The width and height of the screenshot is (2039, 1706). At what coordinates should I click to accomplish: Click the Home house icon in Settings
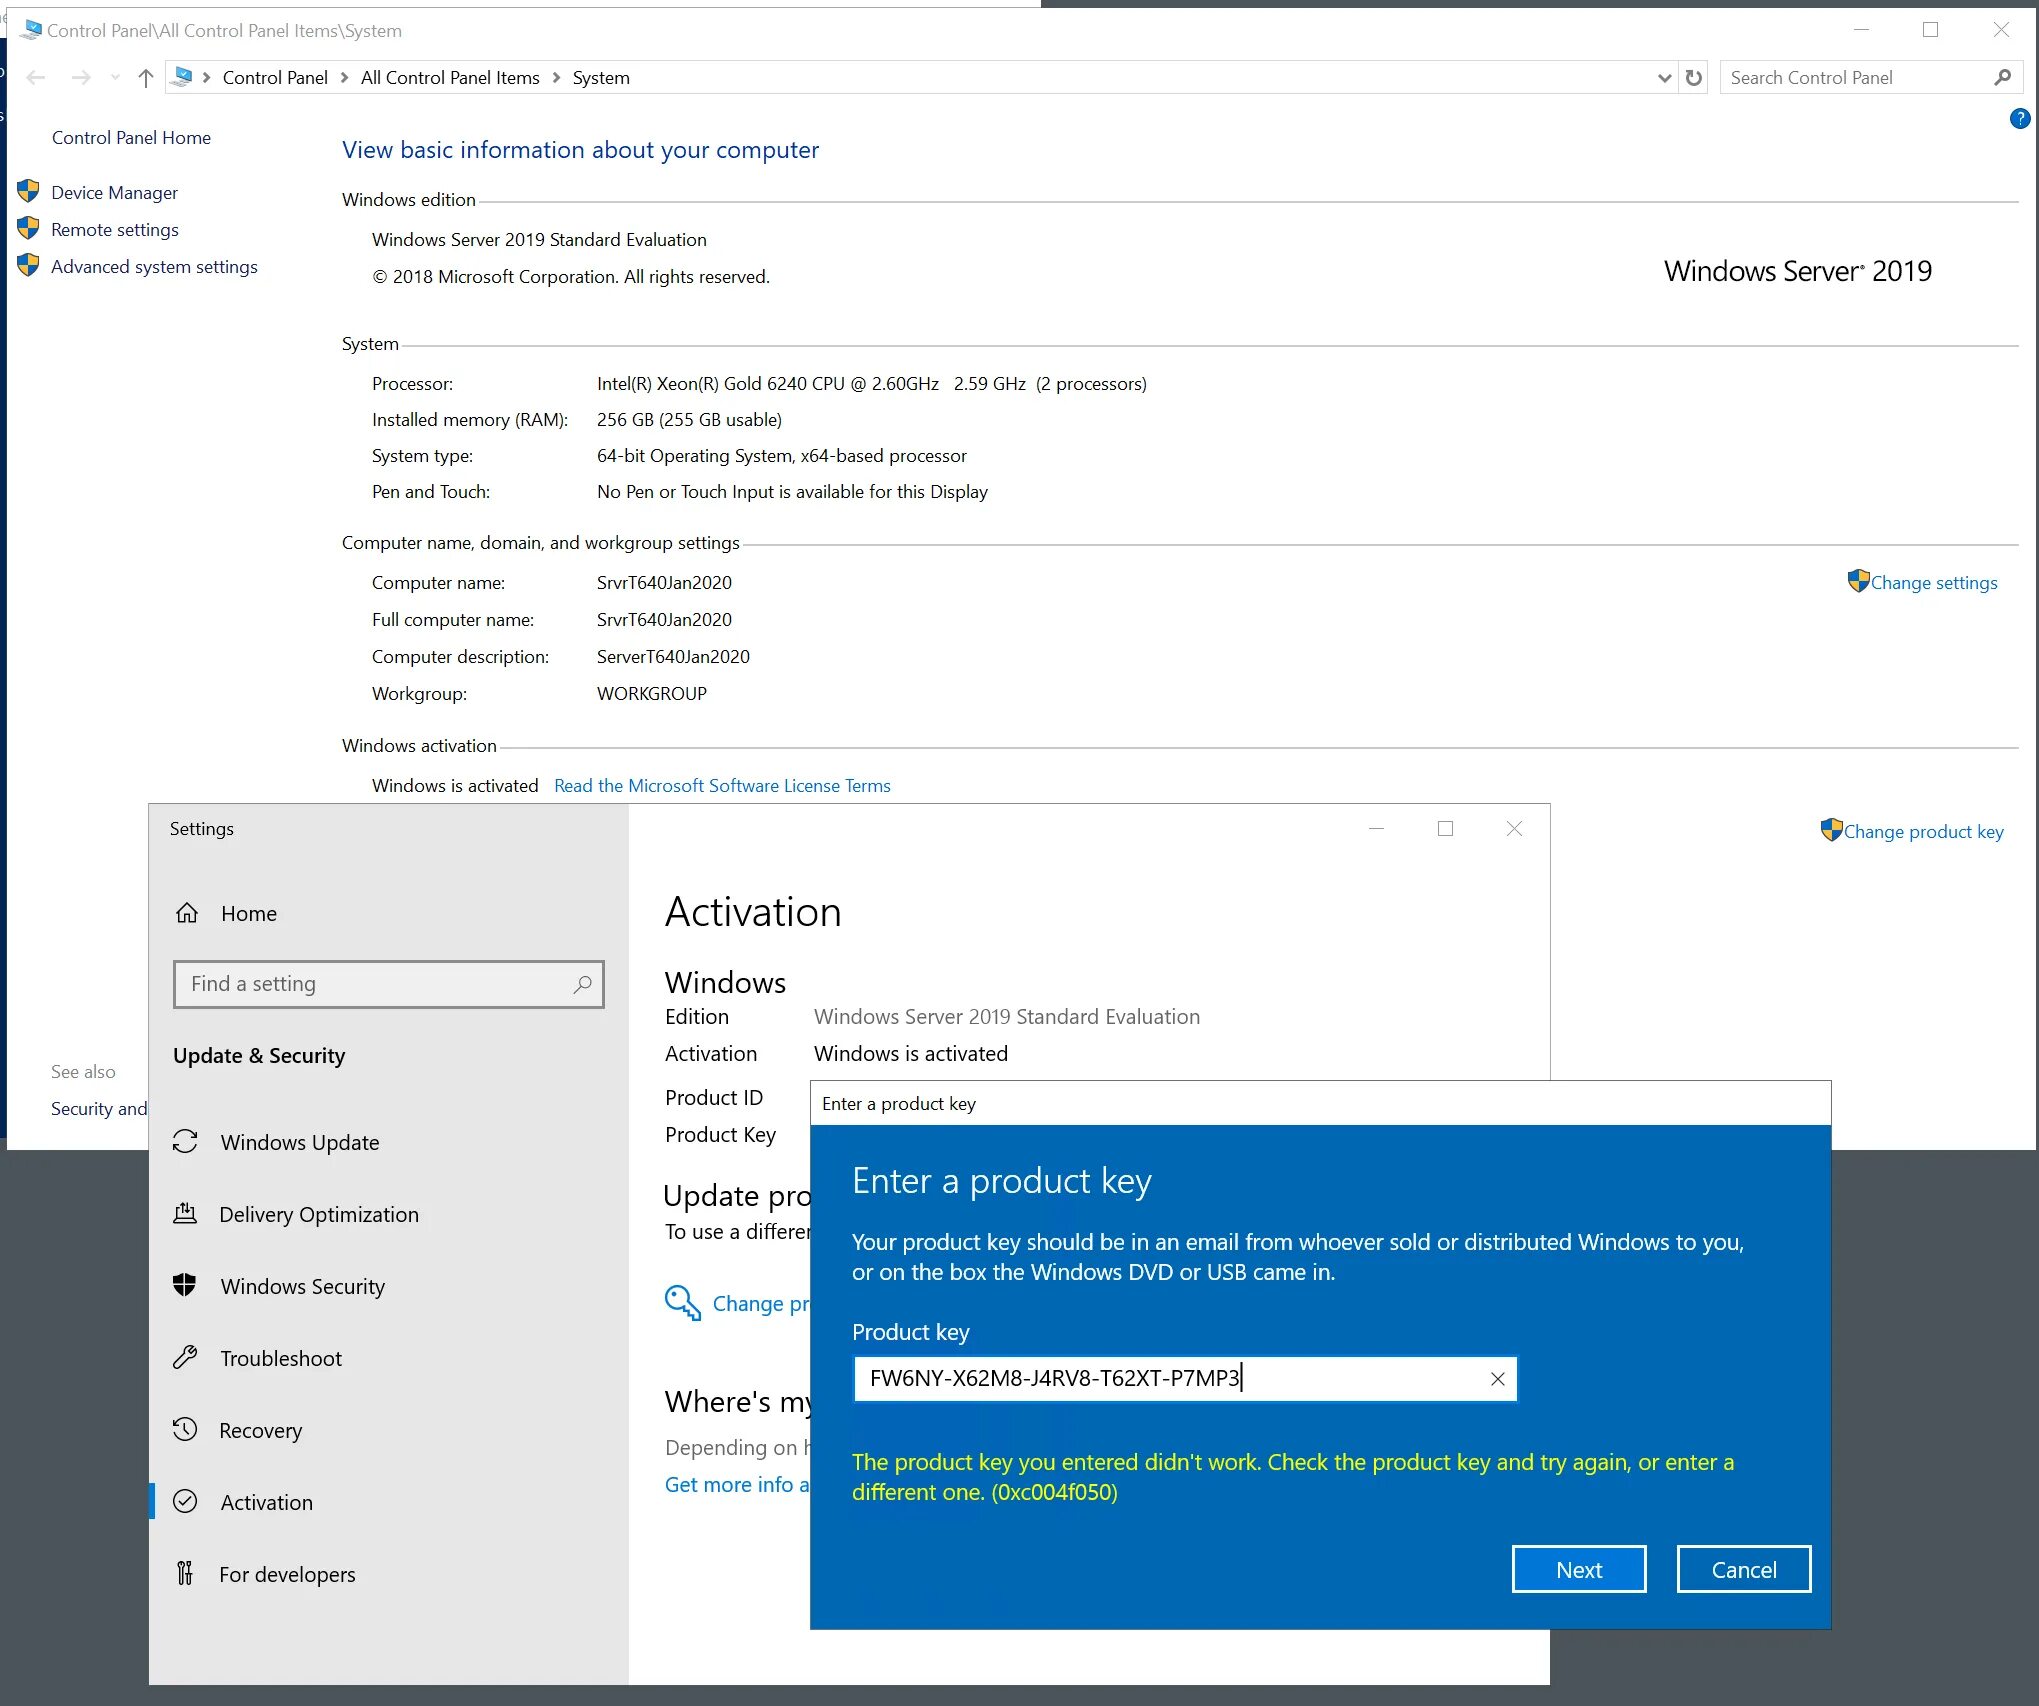coord(187,913)
